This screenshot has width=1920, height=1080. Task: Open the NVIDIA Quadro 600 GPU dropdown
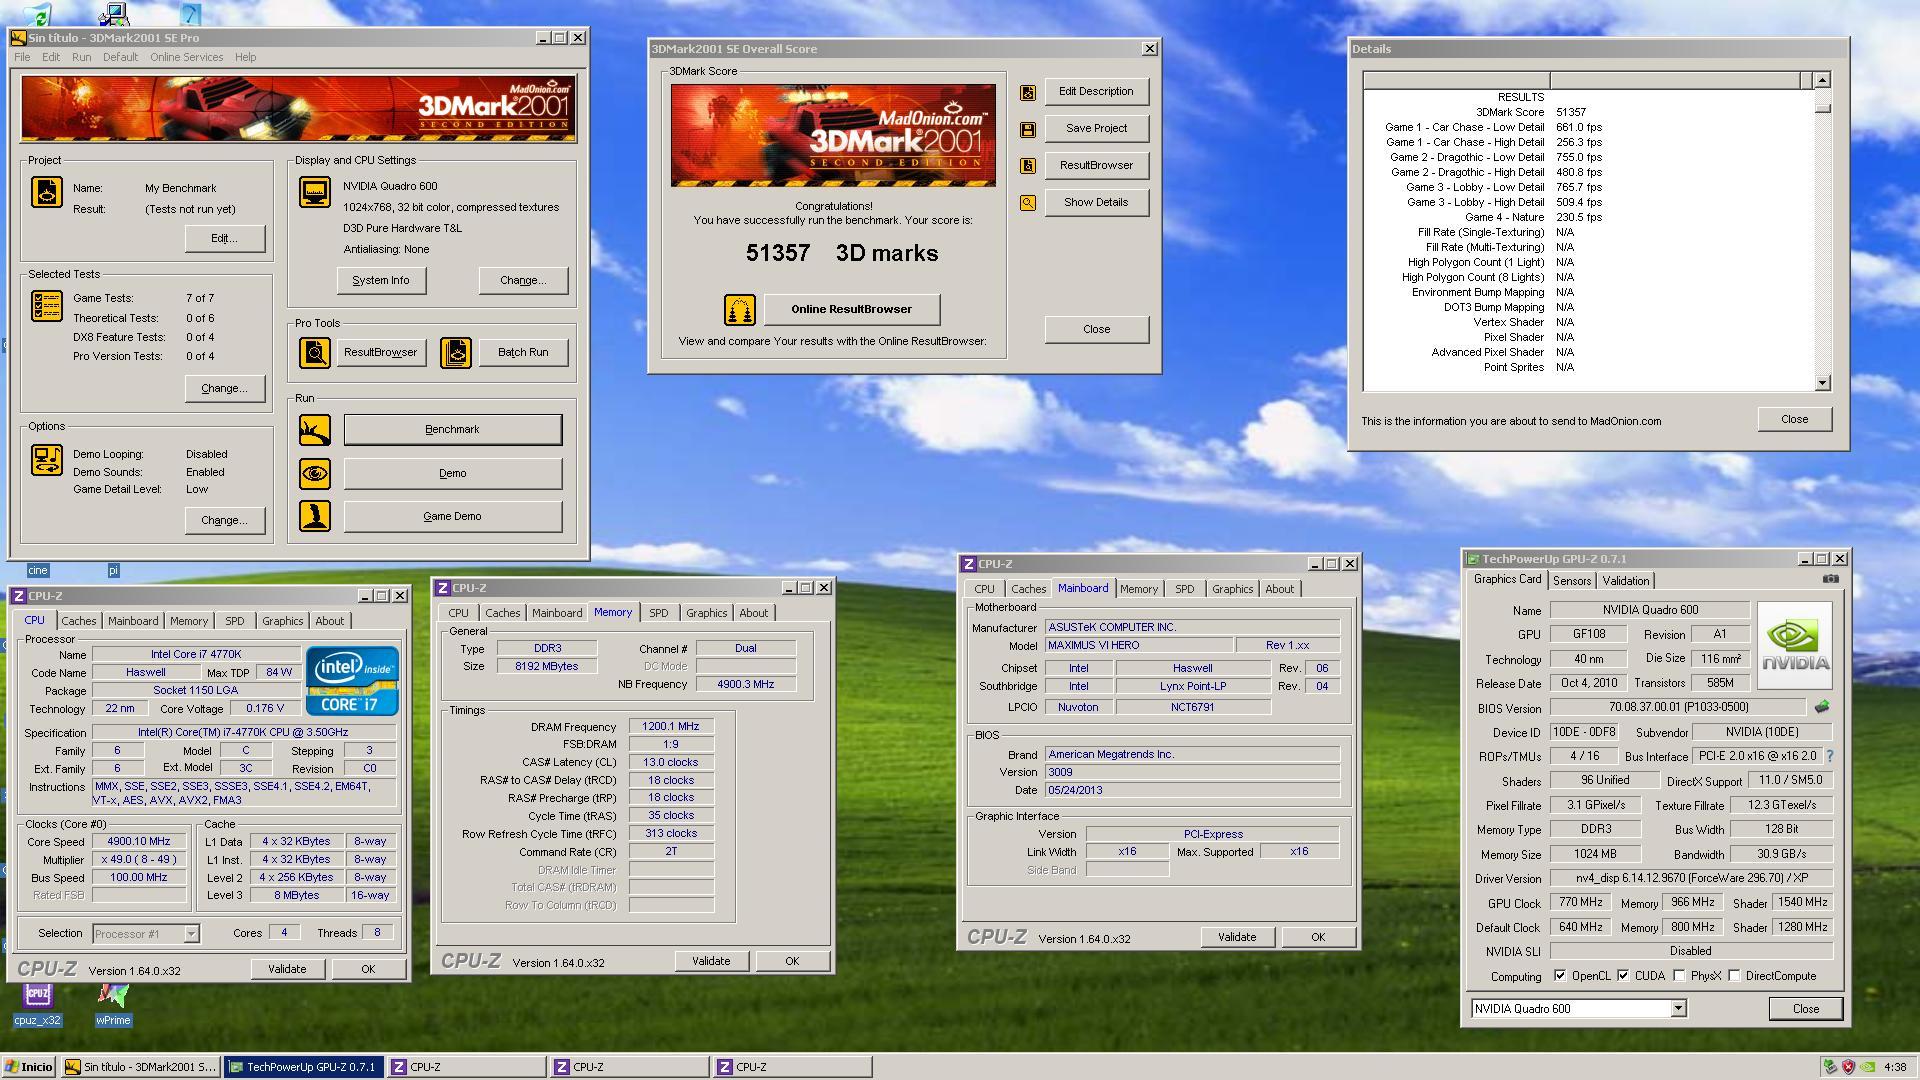(x=1678, y=1009)
